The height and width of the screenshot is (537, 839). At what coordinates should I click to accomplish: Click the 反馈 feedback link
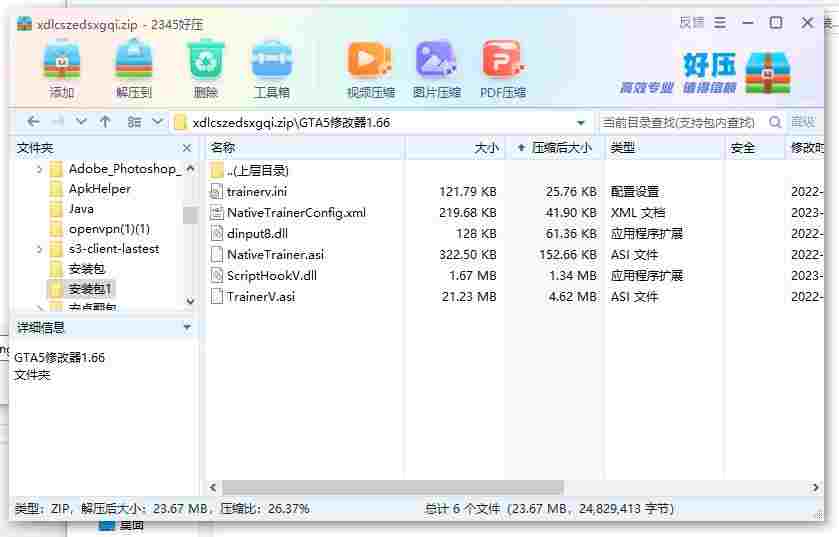coord(692,23)
